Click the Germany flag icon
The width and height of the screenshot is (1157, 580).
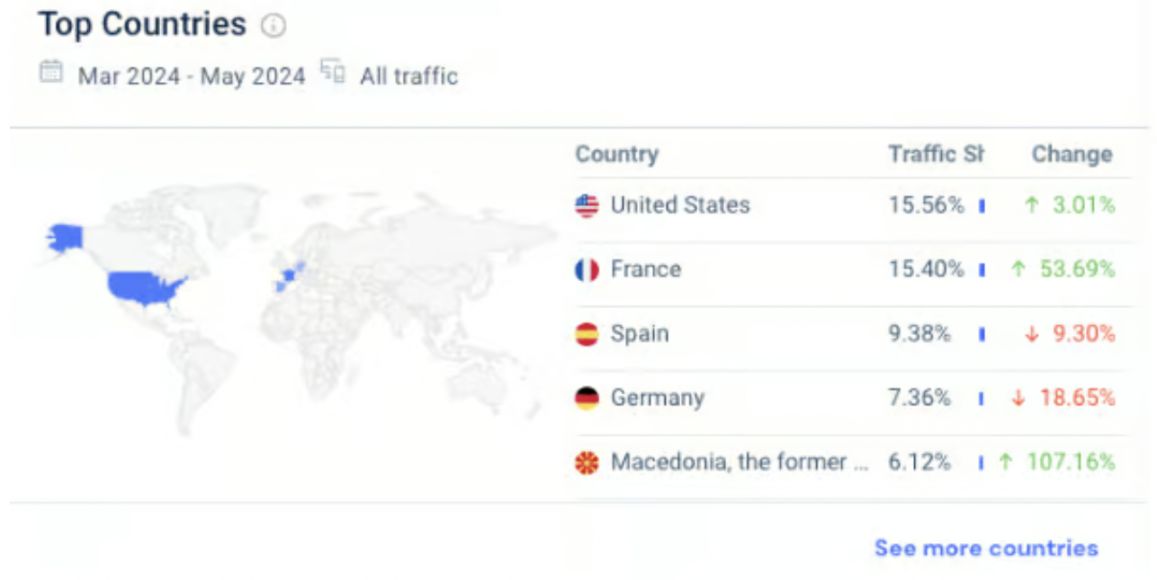tap(587, 398)
